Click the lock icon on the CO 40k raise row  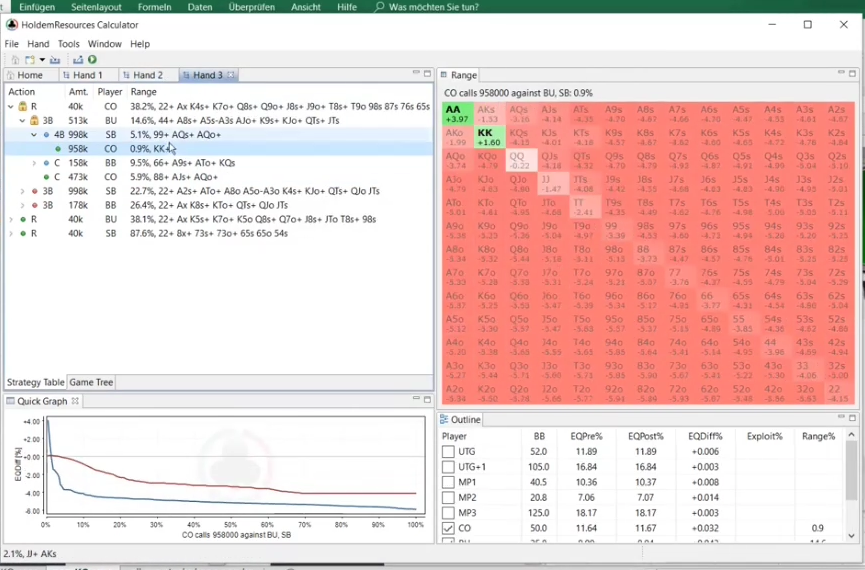pos(23,106)
